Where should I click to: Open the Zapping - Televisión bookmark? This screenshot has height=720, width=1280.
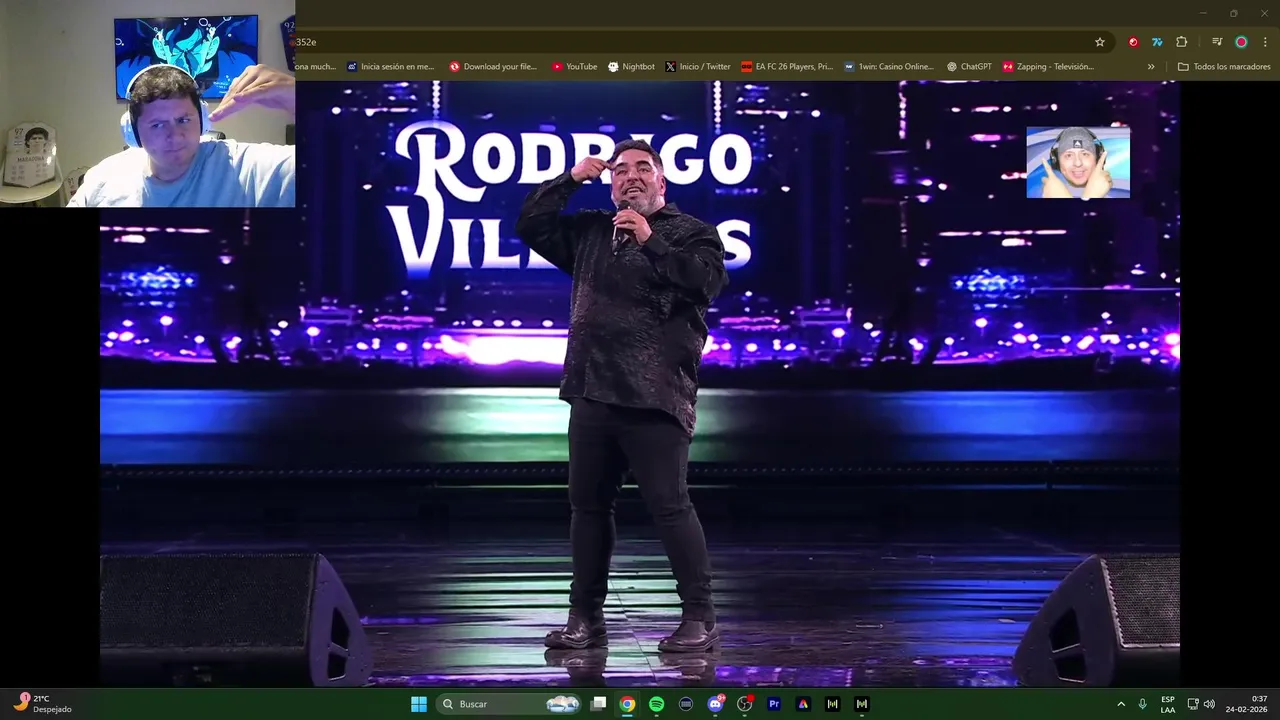coord(1048,67)
